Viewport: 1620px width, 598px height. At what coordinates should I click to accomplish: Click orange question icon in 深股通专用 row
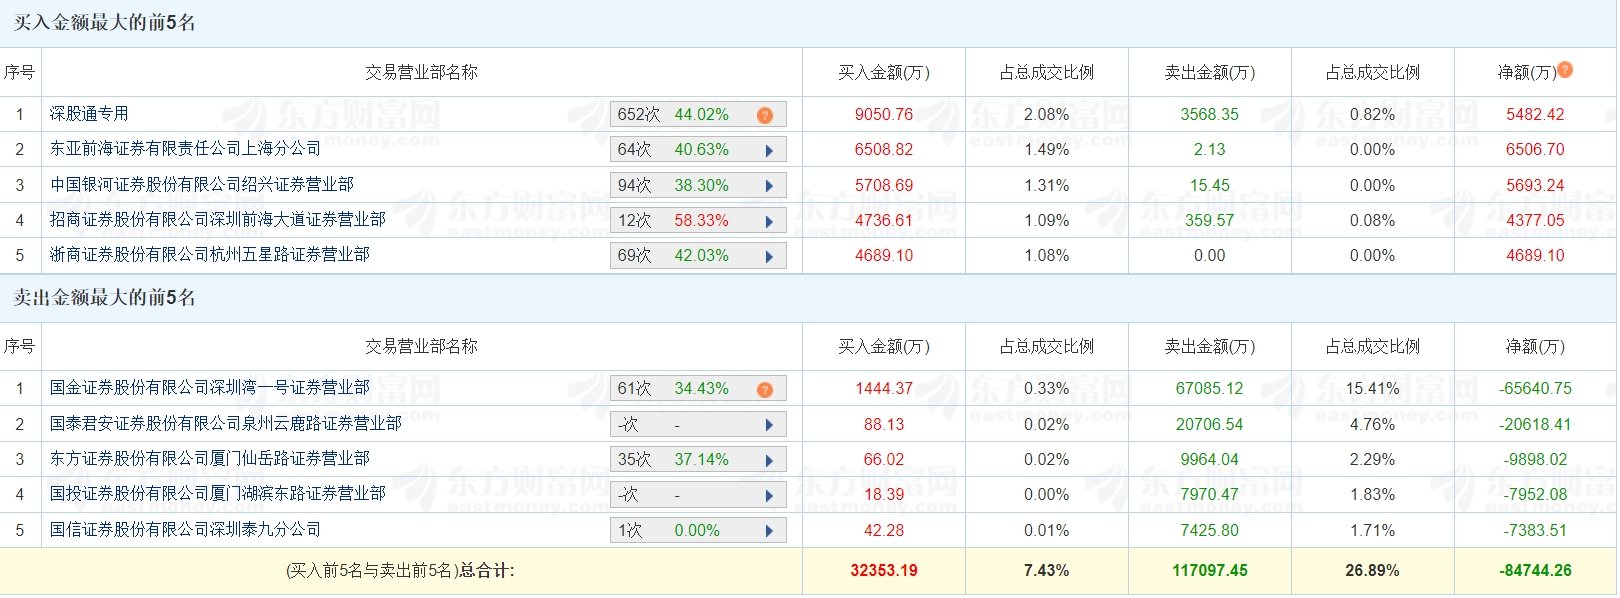pyautogui.click(x=765, y=115)
